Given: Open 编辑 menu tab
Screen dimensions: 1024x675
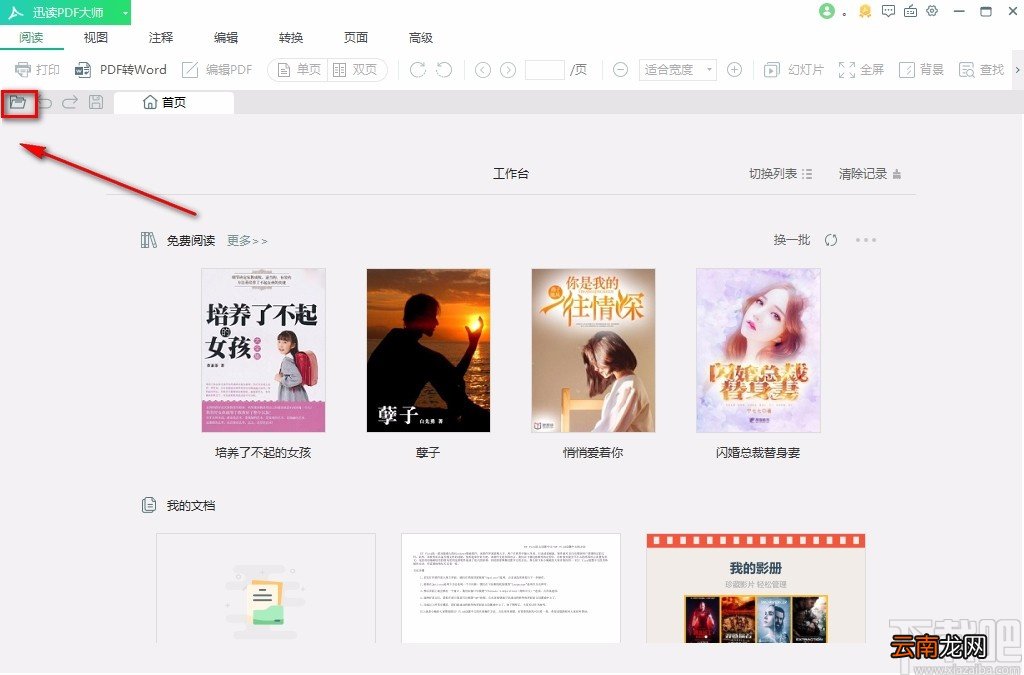Looking at the screenshot, I should tap(226, 38).
